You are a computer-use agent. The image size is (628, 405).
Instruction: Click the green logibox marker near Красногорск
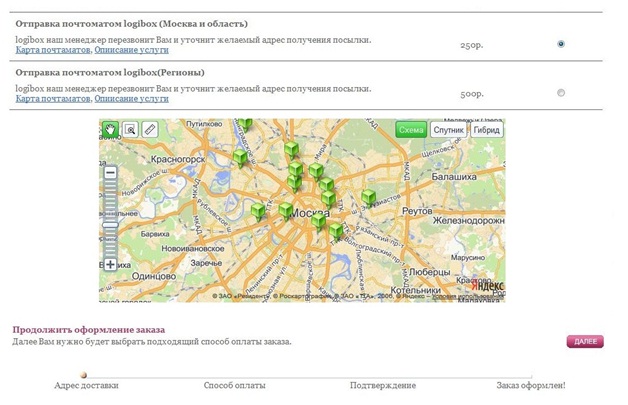[240, 158]
